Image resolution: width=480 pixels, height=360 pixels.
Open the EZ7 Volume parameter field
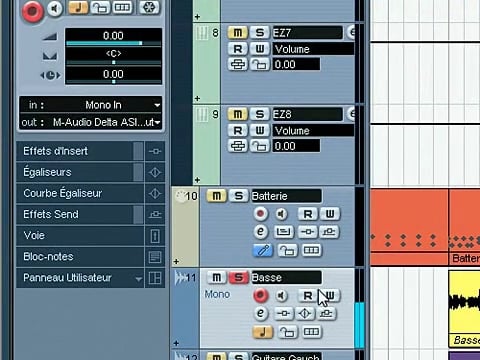(313, 49)
